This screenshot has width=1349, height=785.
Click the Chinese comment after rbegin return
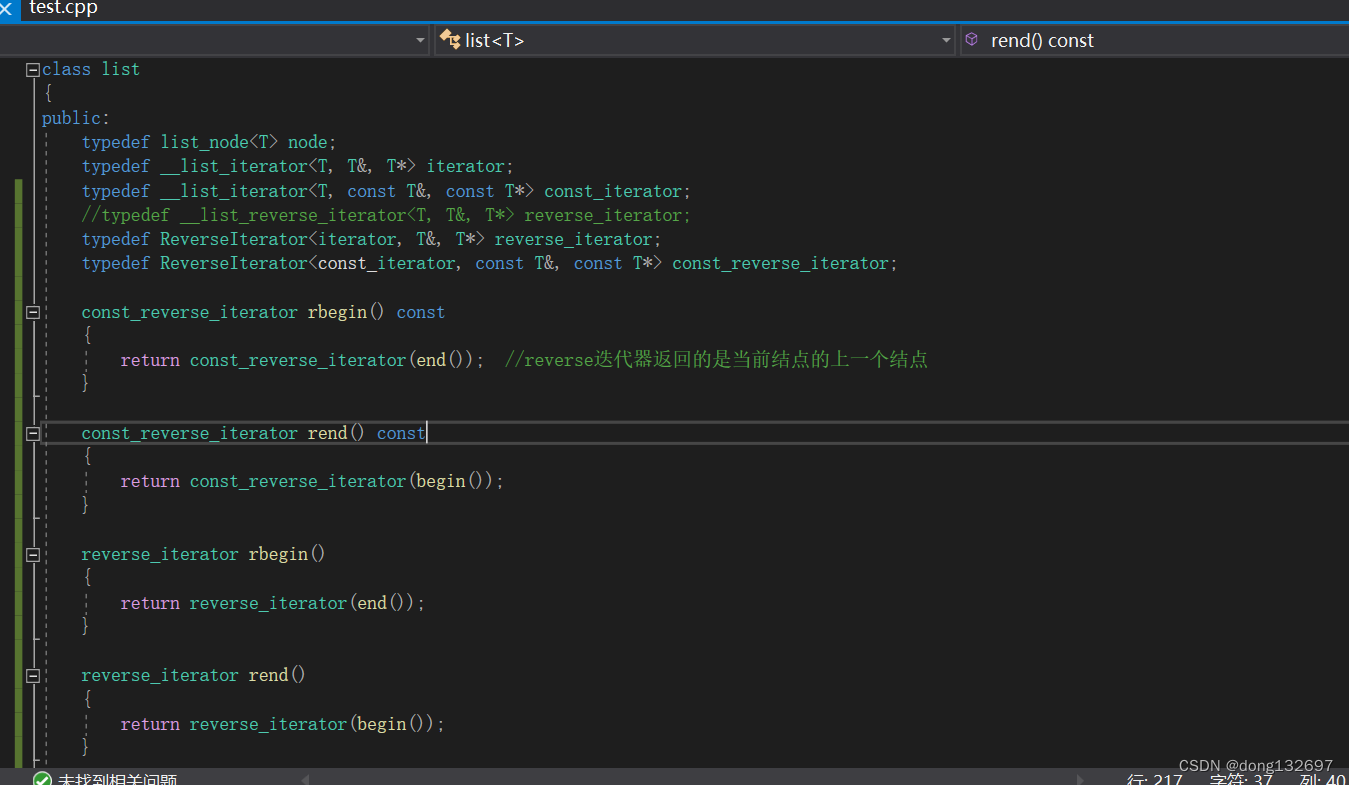pyautogui.click(x=716, y=360)
